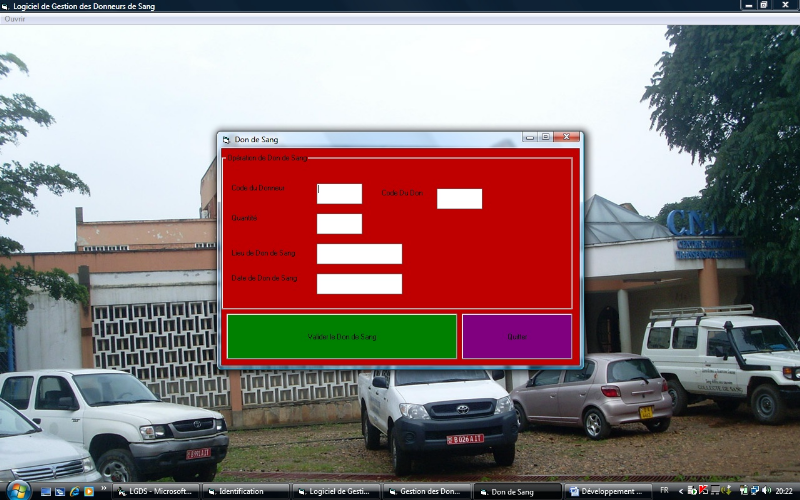Switch to Développement taskbar button
The width and height of the screenshot is (800, 500).
click(608, 492)
